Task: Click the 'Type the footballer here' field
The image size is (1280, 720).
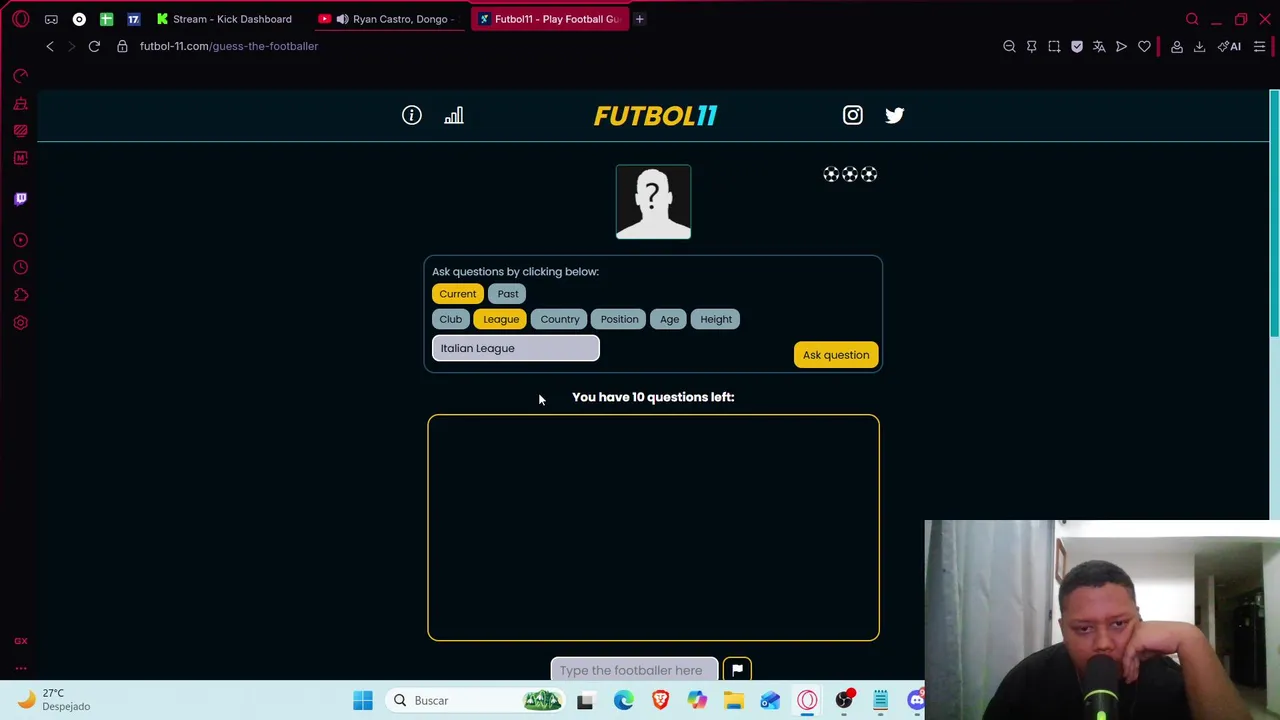Action: pyautogui.click(x=634, y=670)
